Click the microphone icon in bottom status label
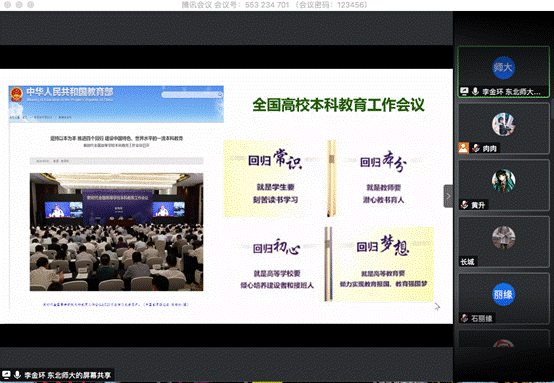 (17, 375)
